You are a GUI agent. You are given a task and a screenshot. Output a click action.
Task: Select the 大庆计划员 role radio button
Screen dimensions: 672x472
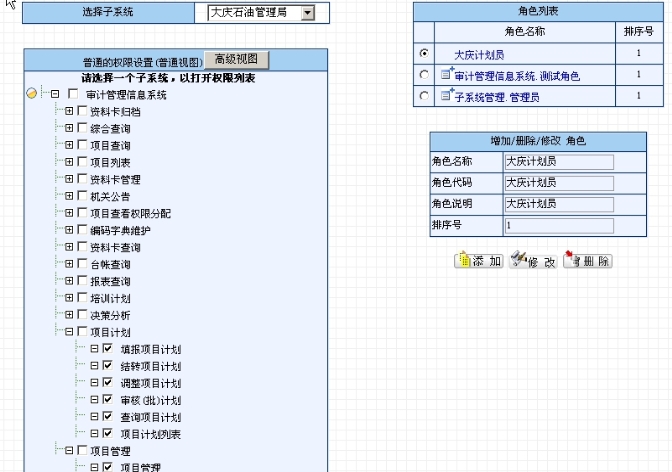[425, 54]
